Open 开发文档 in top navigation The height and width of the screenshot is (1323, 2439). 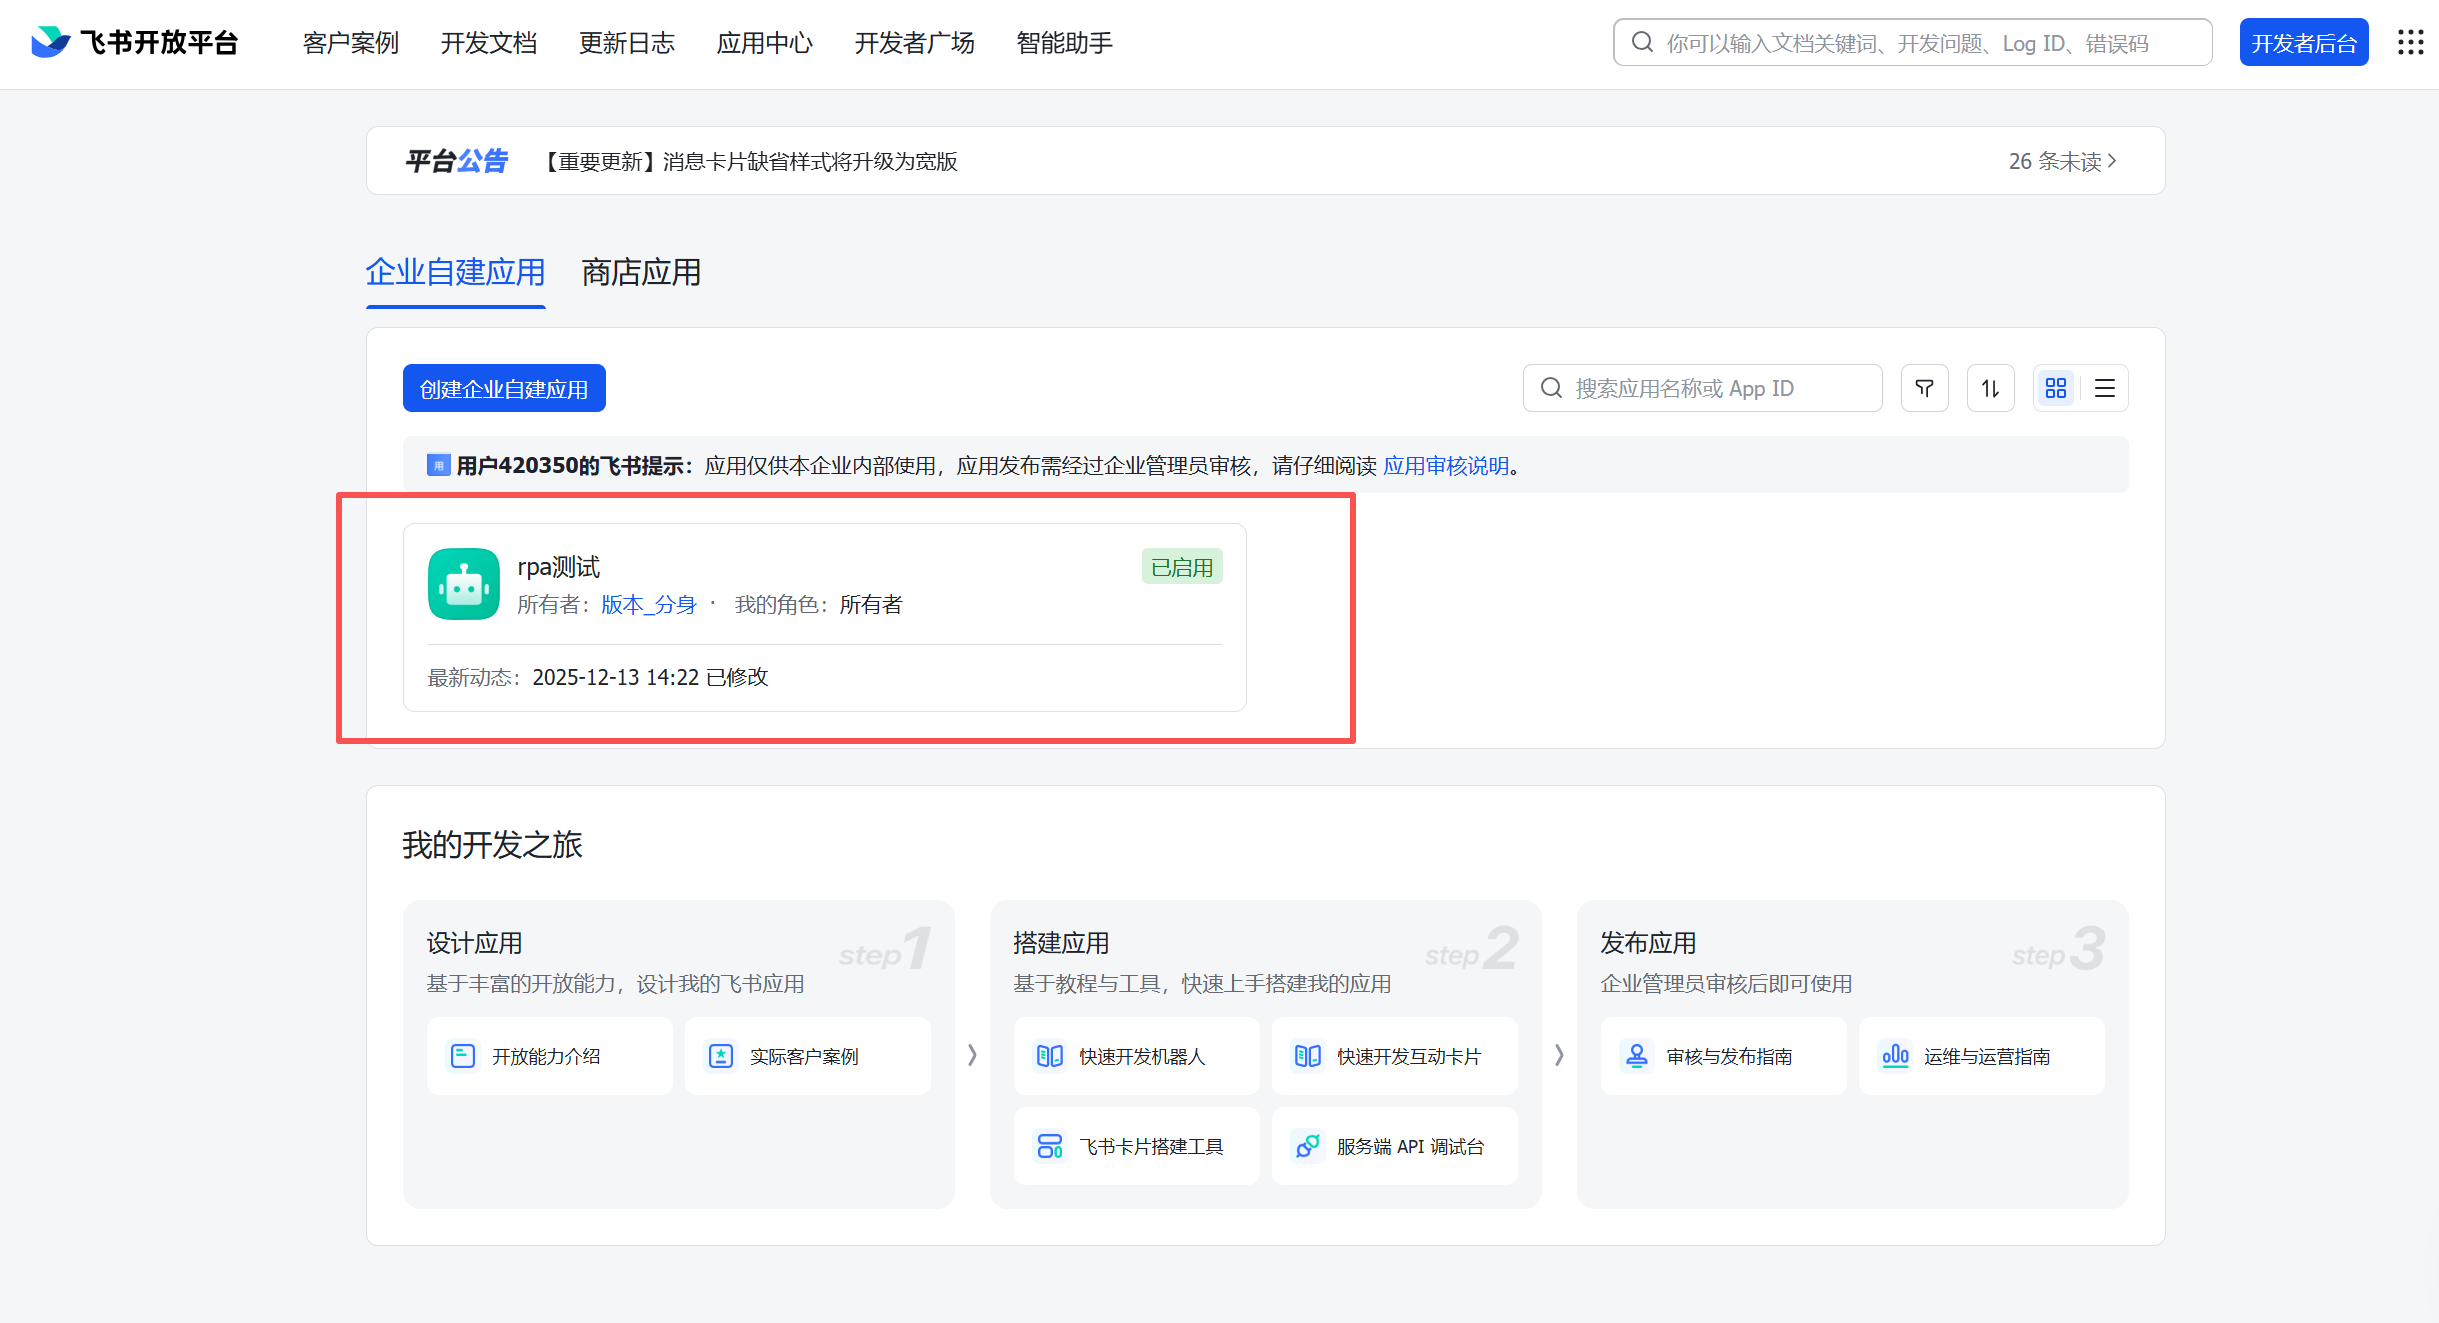point(489,43)
